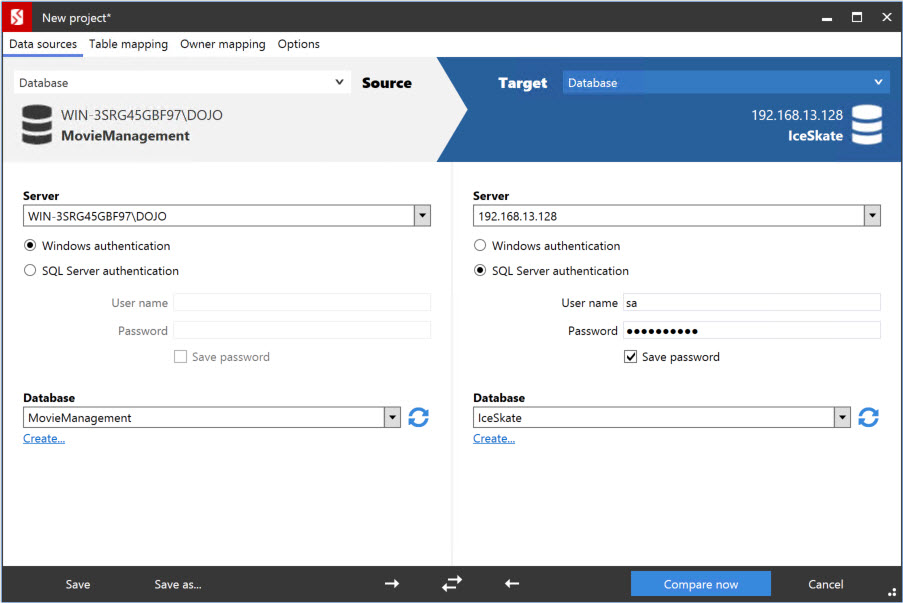Switch to the Data sources tab
This screenshot has width=903, height=603.
(x=43, y=44)
